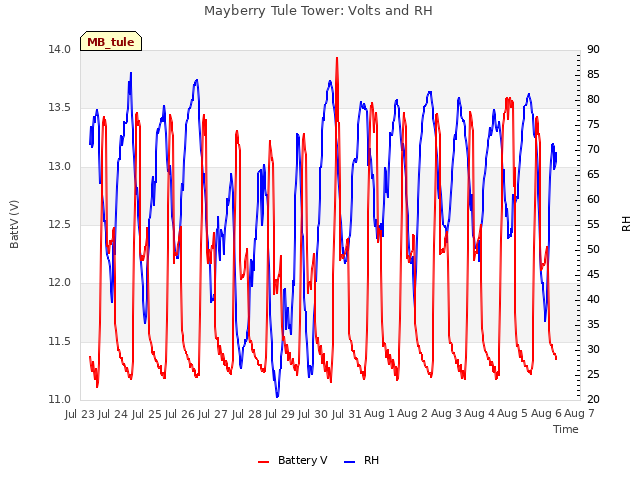Click the BattV (V) axis label
Viewport: 640px width, 480px height.
[x=14, y=224]
